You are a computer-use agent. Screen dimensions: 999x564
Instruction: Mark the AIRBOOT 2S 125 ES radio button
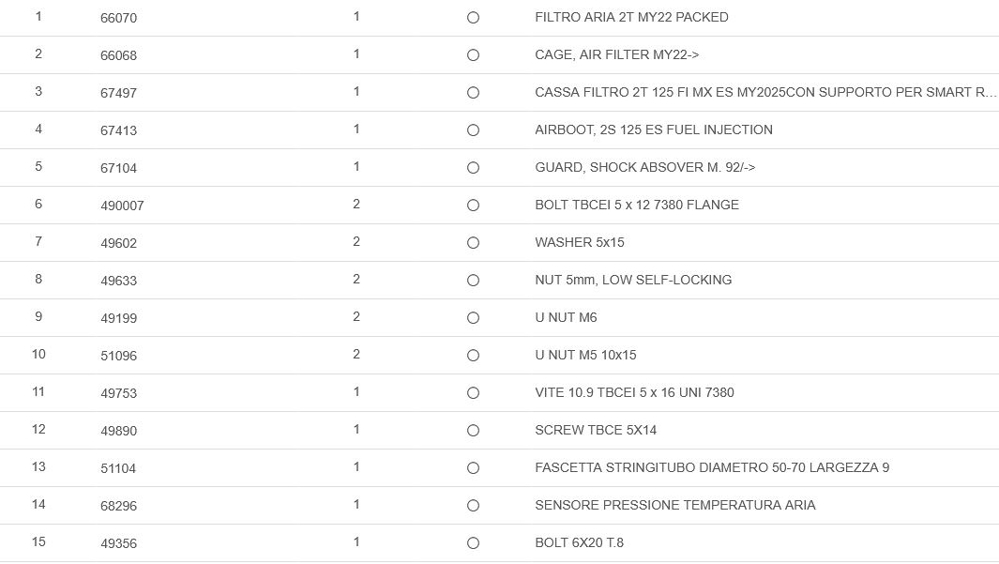[473, 130]
